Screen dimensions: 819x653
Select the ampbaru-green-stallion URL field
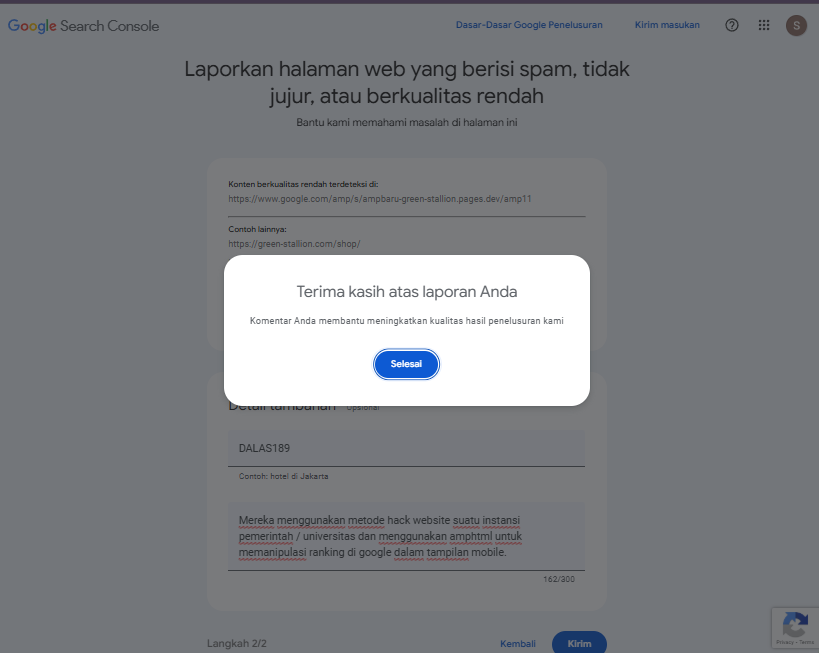tap(406, 199)
